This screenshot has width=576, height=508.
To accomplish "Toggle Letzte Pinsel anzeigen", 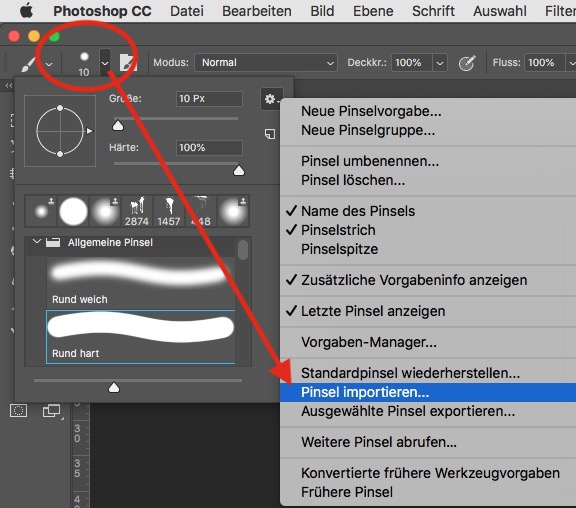I will [x=373, y=311].
